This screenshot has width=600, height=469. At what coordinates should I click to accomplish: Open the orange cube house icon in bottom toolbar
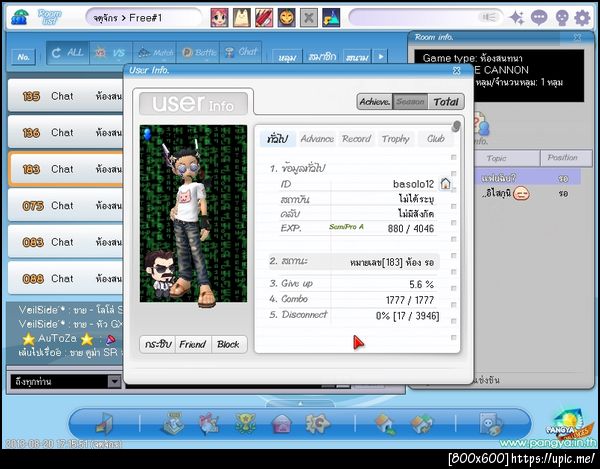[x=421, y=424]
